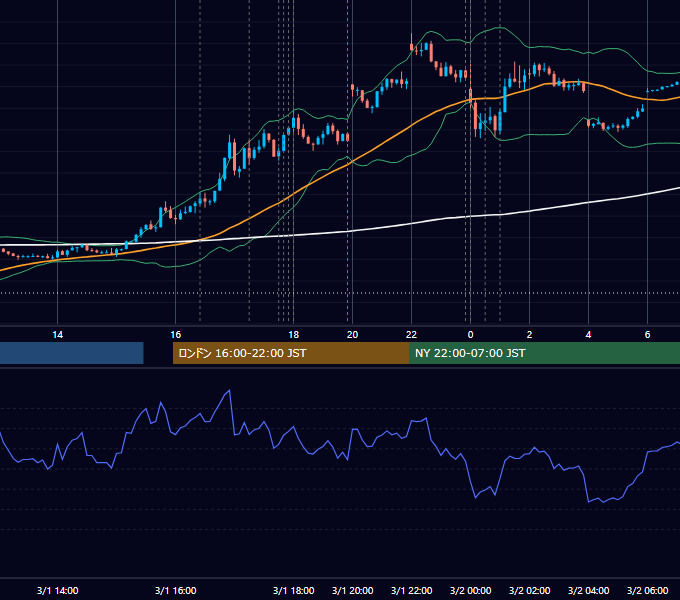Click hour label 16 on upper axis
Viewport: 680px width, 600px height.
point(176,335)
